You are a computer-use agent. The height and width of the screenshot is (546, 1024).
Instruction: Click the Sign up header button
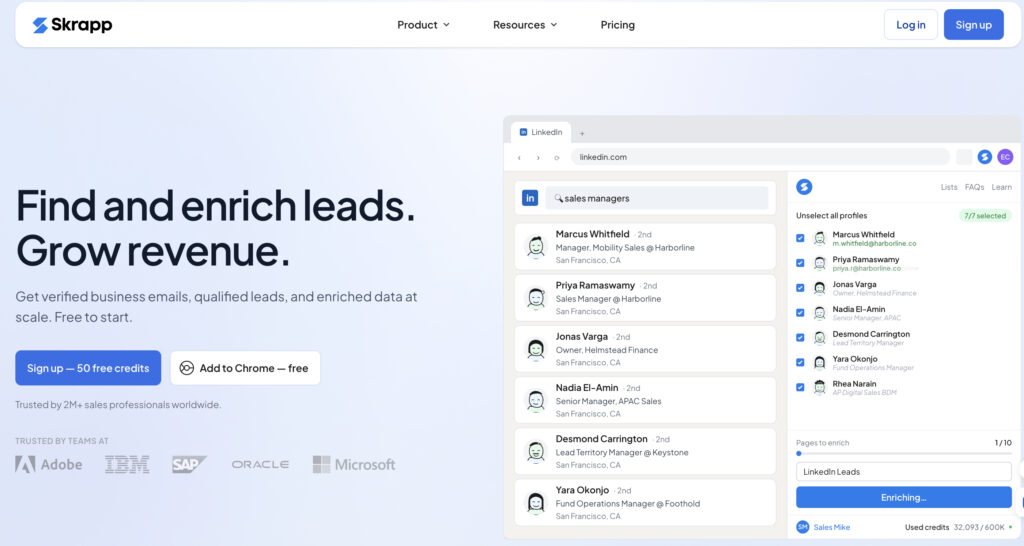click(973, 25)
